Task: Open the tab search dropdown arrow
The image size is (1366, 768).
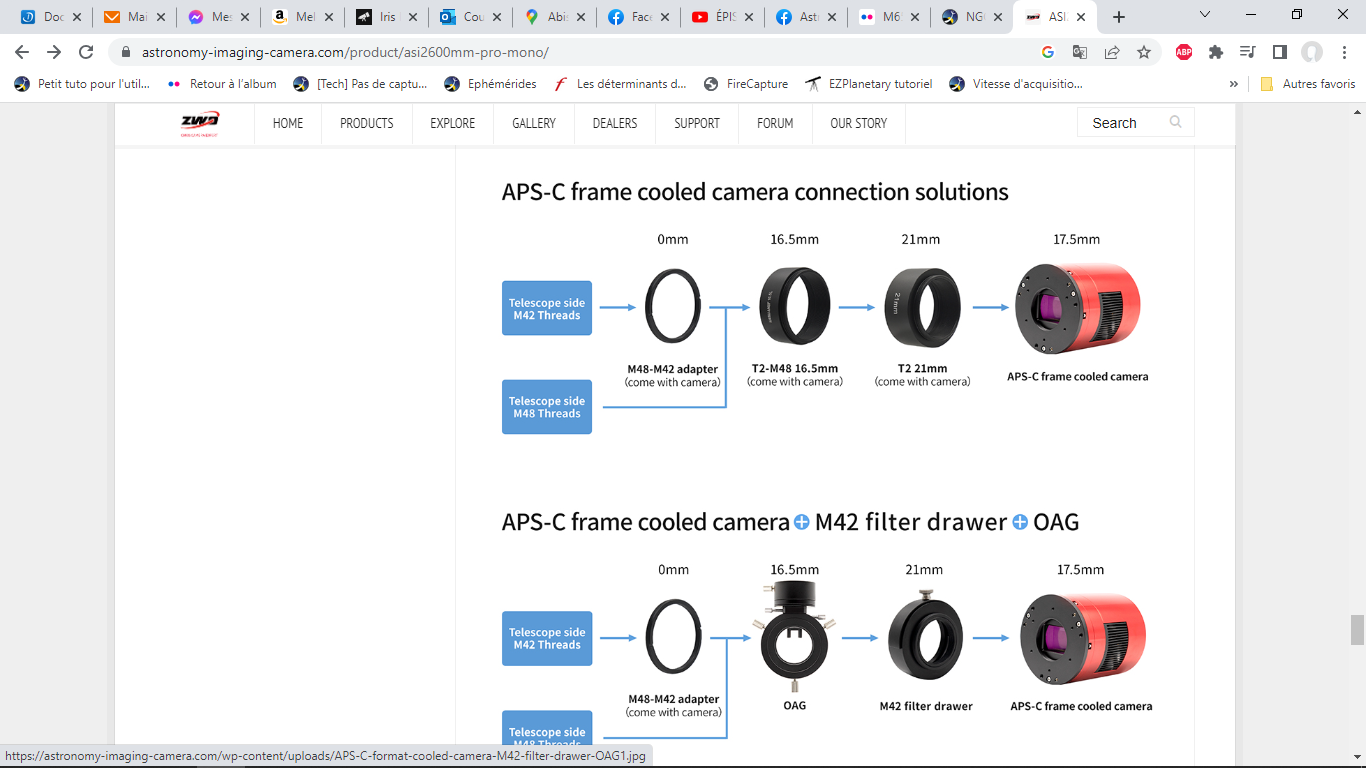Action: 1205,15
